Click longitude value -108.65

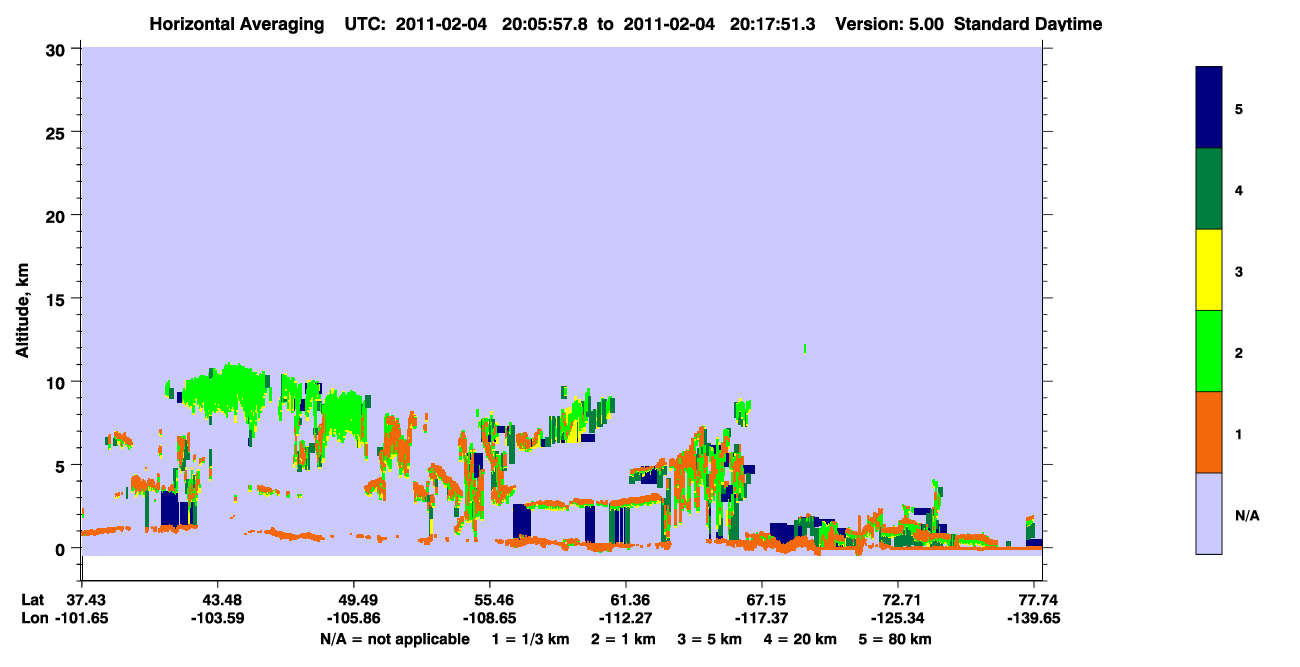(x=489, y=618)
